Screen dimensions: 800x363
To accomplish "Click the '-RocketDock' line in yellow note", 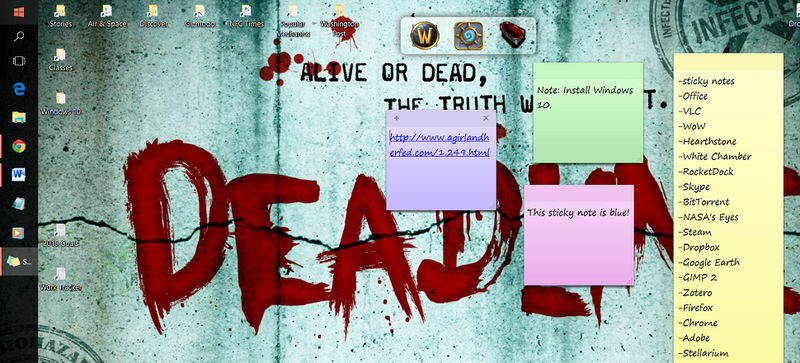I will [706, 172].
